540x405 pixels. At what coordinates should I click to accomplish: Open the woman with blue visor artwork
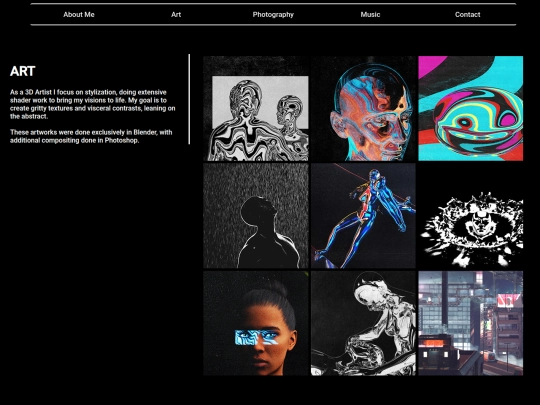(x=256, y=323)
